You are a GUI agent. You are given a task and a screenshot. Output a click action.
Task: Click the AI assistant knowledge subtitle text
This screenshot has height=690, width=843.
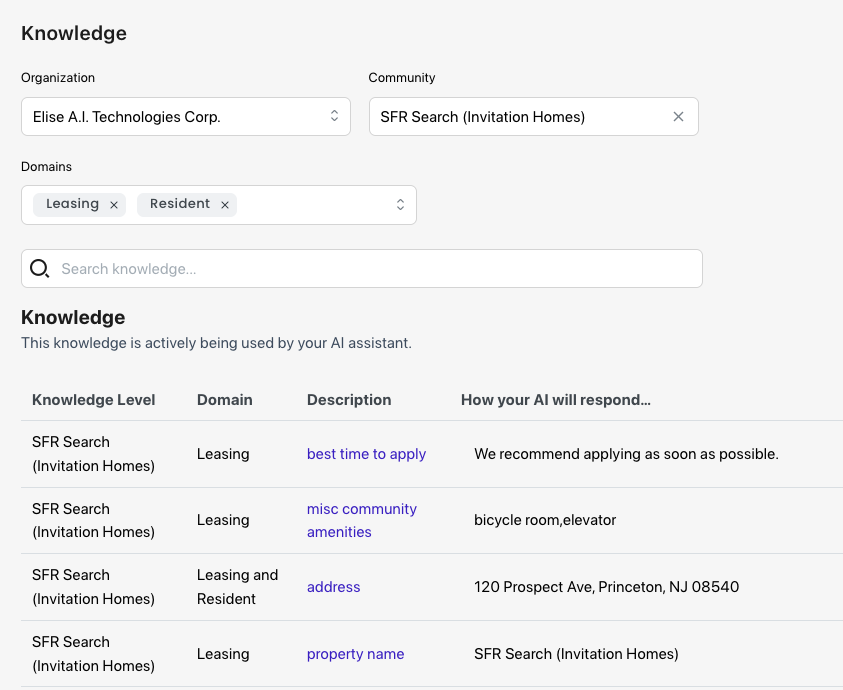[x=217, y=343]
